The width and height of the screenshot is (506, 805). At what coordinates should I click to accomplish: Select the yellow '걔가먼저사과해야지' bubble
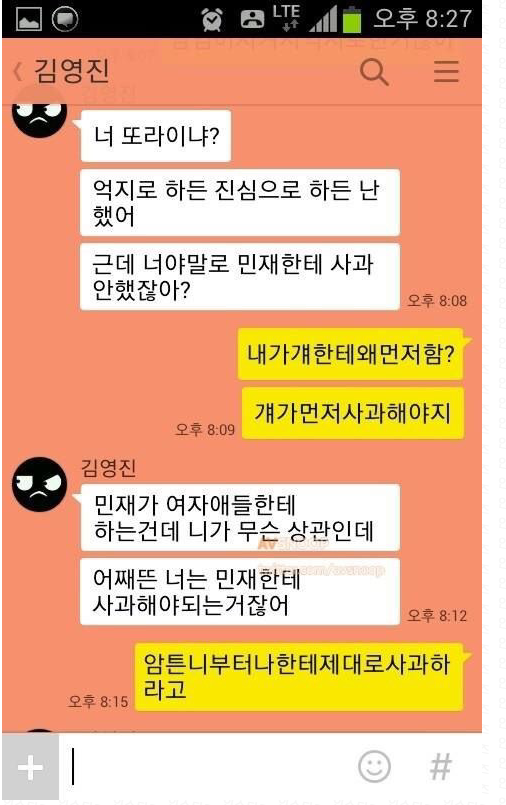(x=353, y=413)
